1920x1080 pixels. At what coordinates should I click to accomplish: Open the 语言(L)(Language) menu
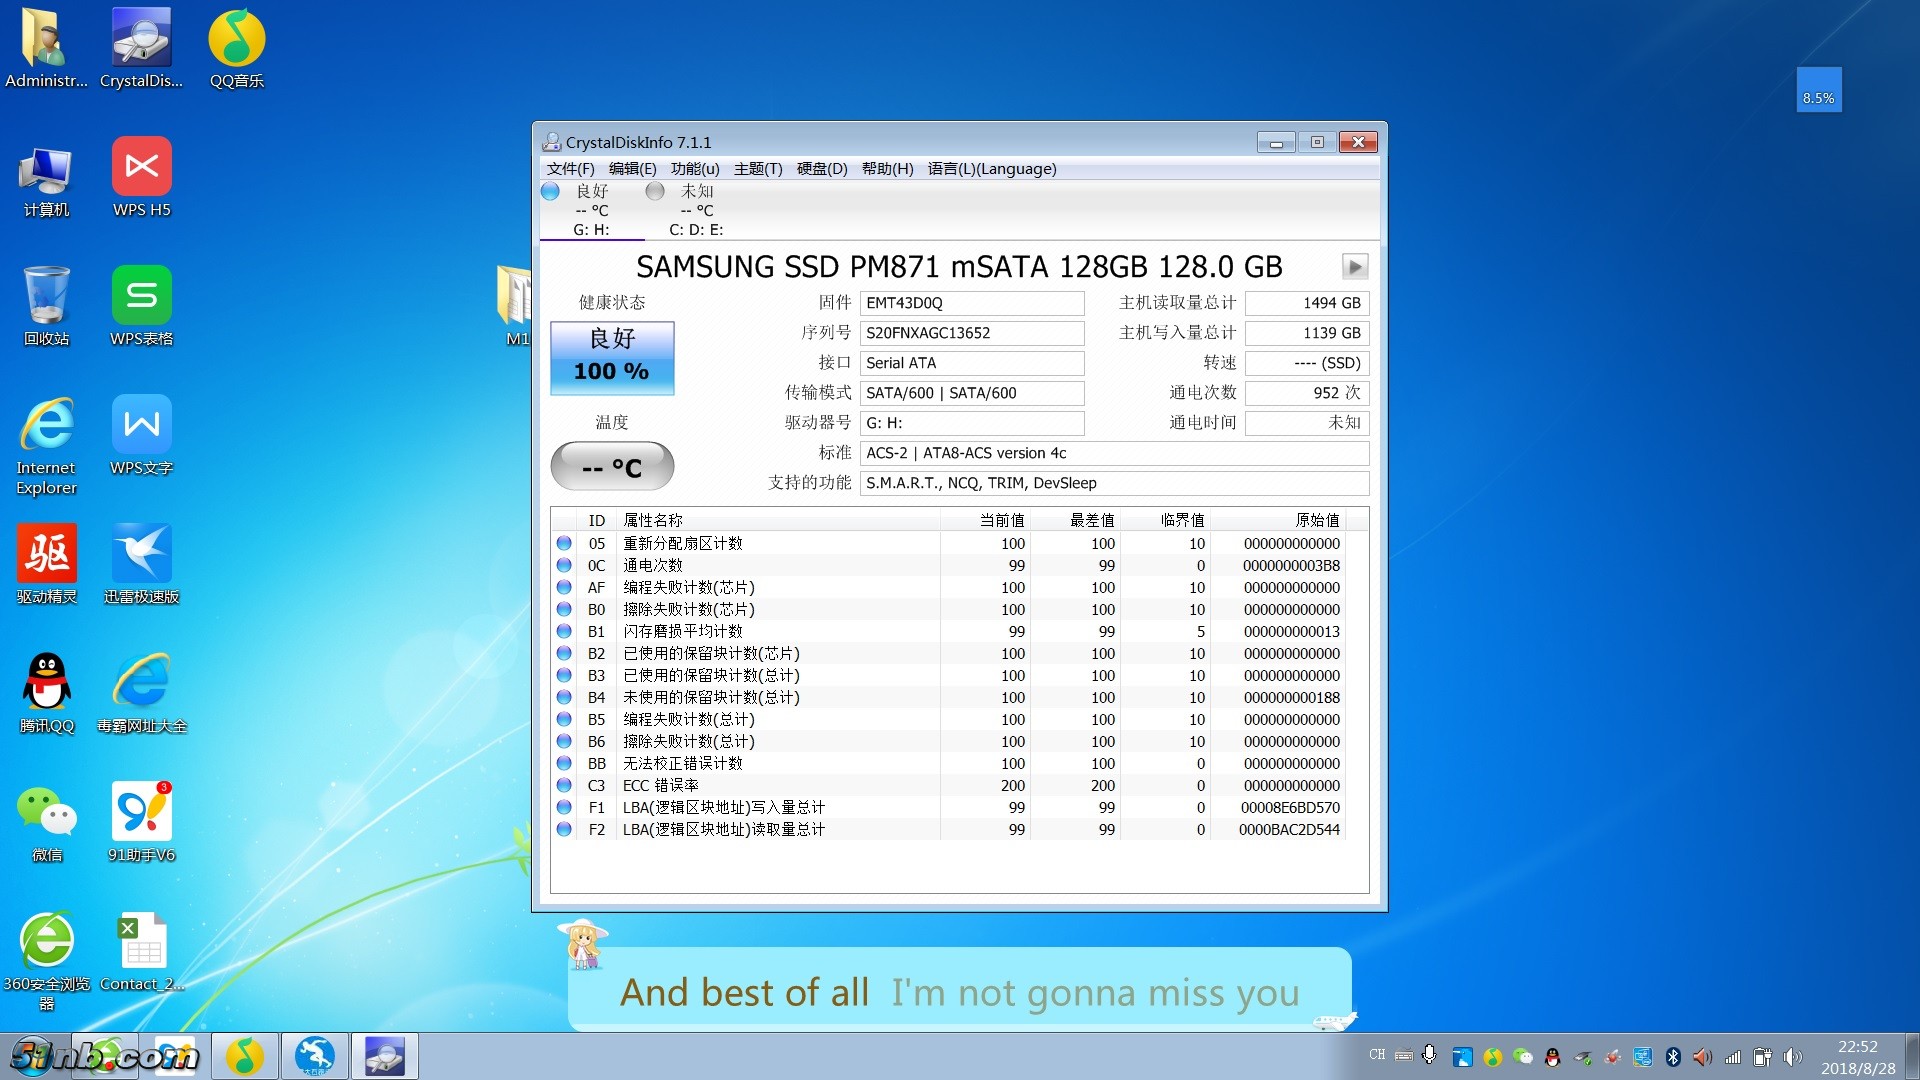991,169
